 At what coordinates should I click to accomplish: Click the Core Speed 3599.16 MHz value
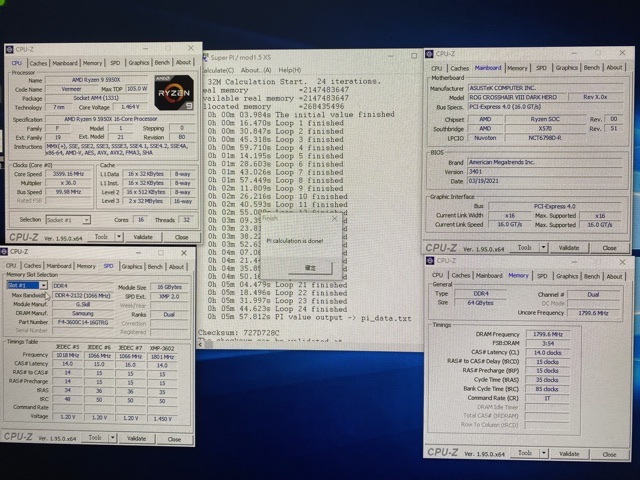[68, 174]
